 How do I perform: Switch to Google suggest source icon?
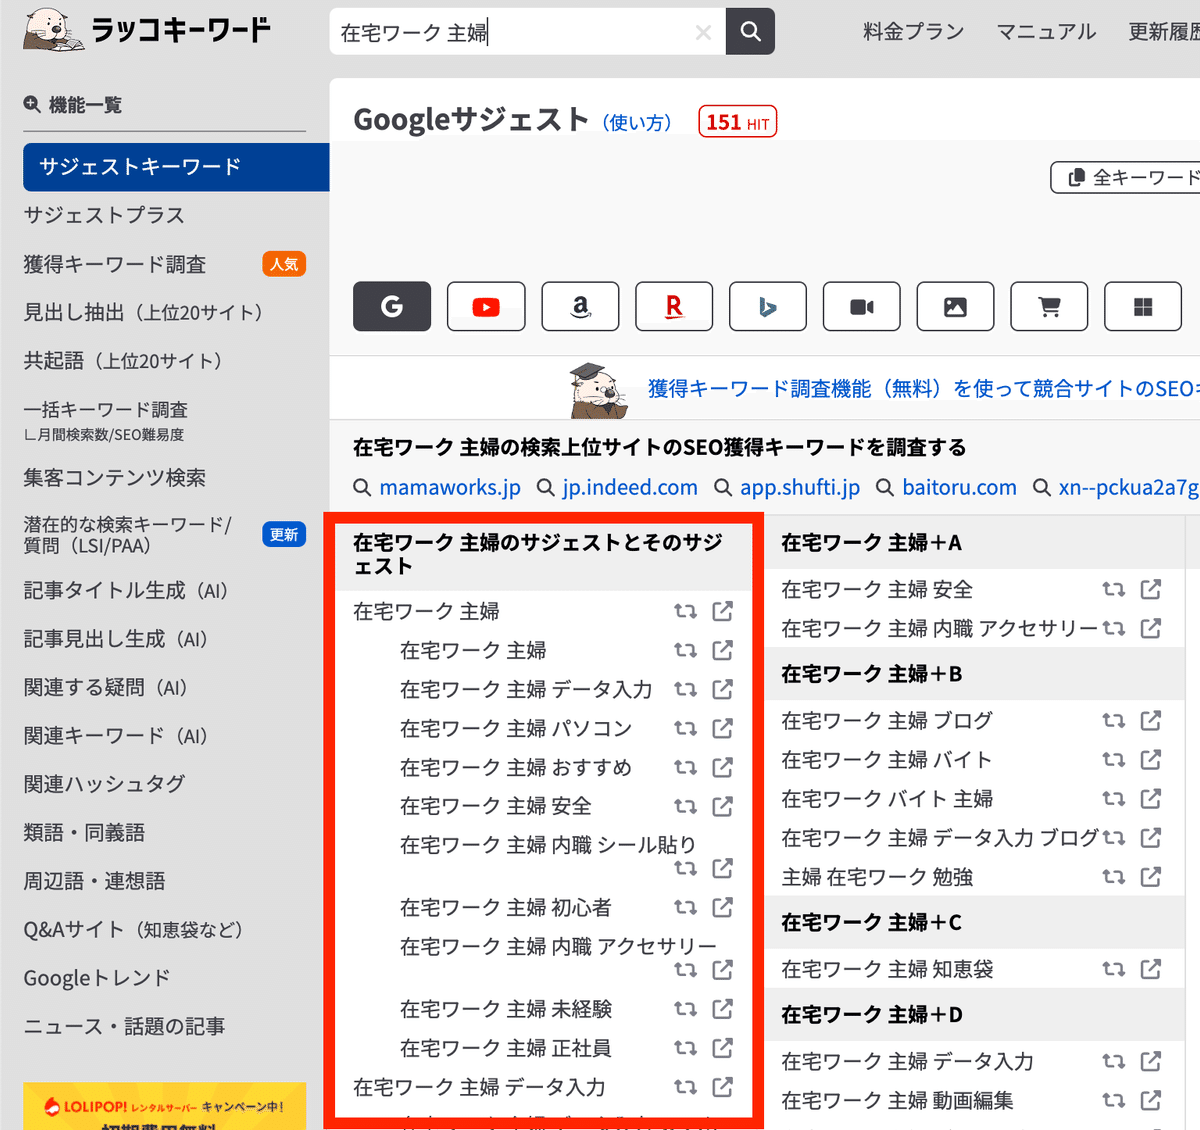pos(392,306)
